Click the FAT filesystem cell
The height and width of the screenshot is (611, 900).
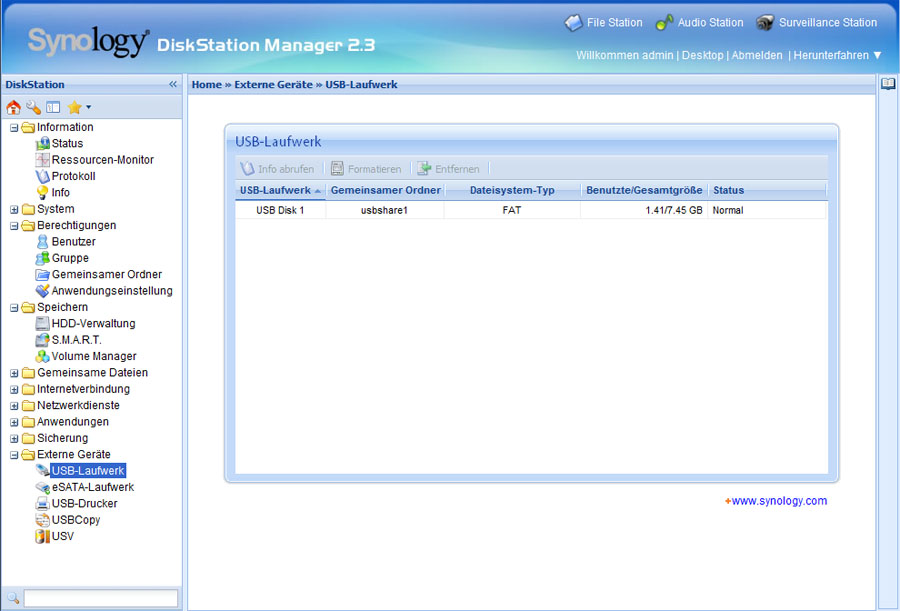pyautogui.click(x=512, y=210)
